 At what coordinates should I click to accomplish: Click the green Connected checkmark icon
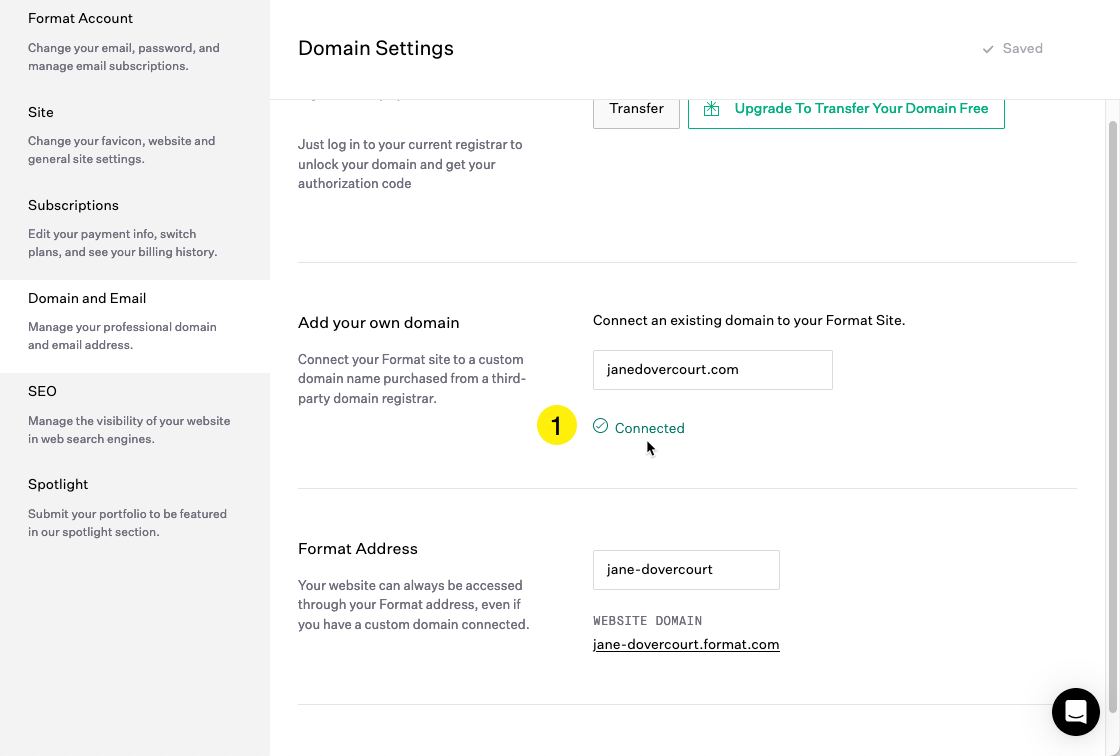click(x=600, y=426)
